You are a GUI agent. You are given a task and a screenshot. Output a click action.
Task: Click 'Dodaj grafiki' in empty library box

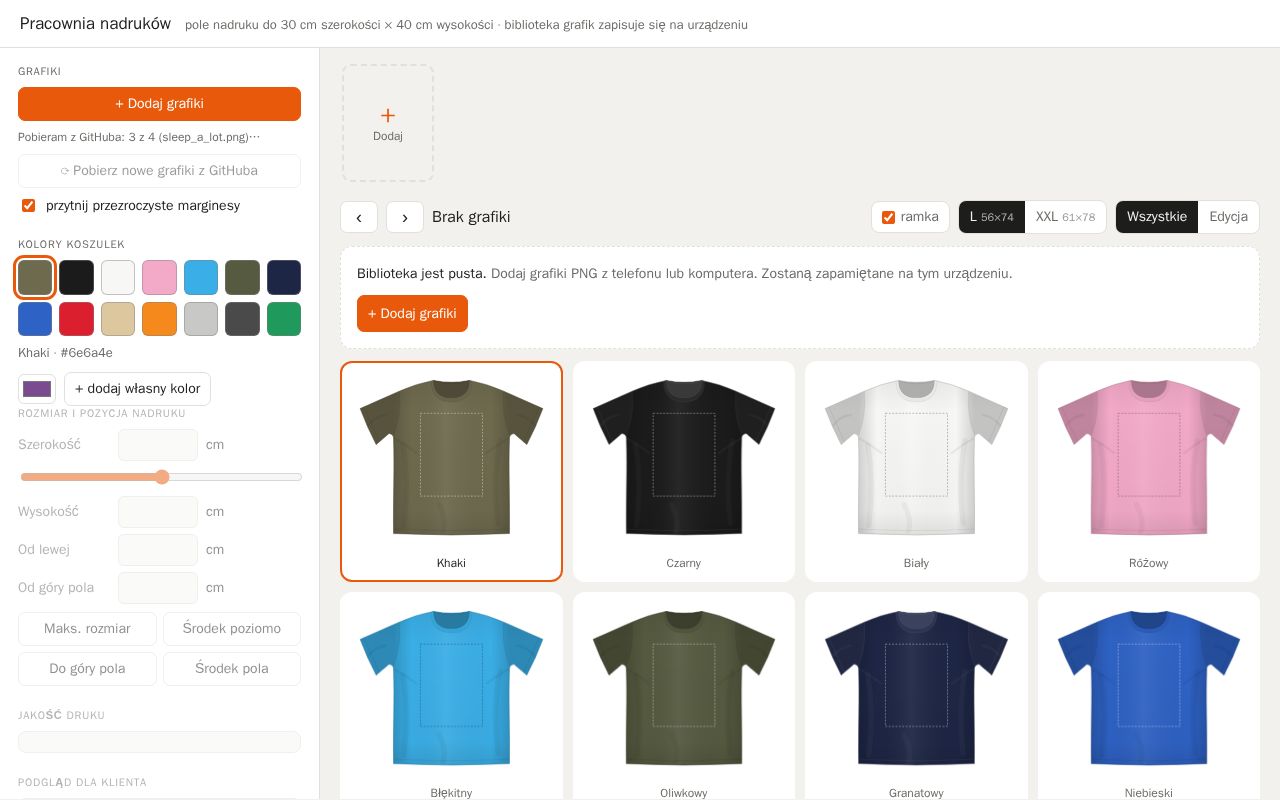412,314
